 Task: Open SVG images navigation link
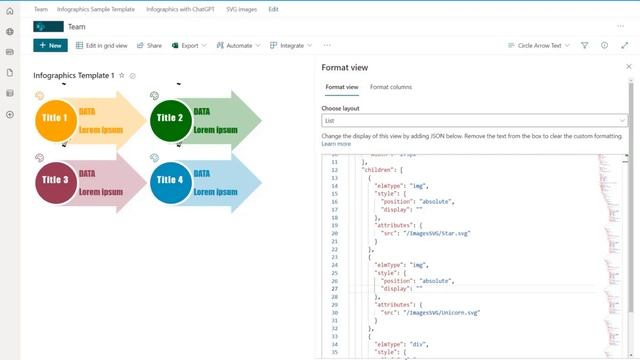241,9
